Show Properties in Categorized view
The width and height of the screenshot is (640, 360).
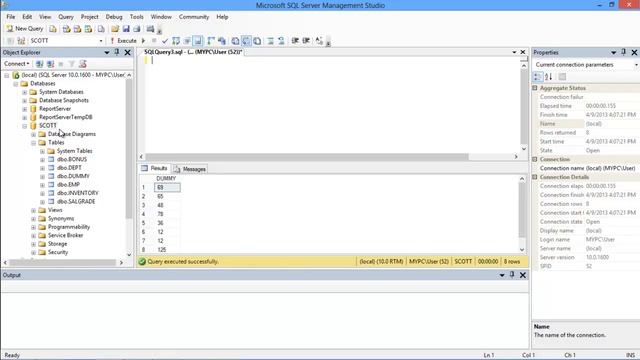538,77
